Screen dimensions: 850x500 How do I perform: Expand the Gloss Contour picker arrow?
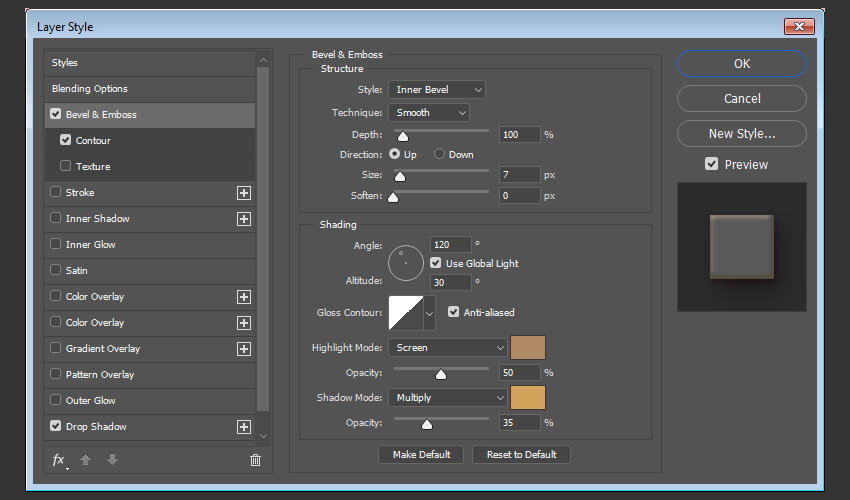click(430, 313)
